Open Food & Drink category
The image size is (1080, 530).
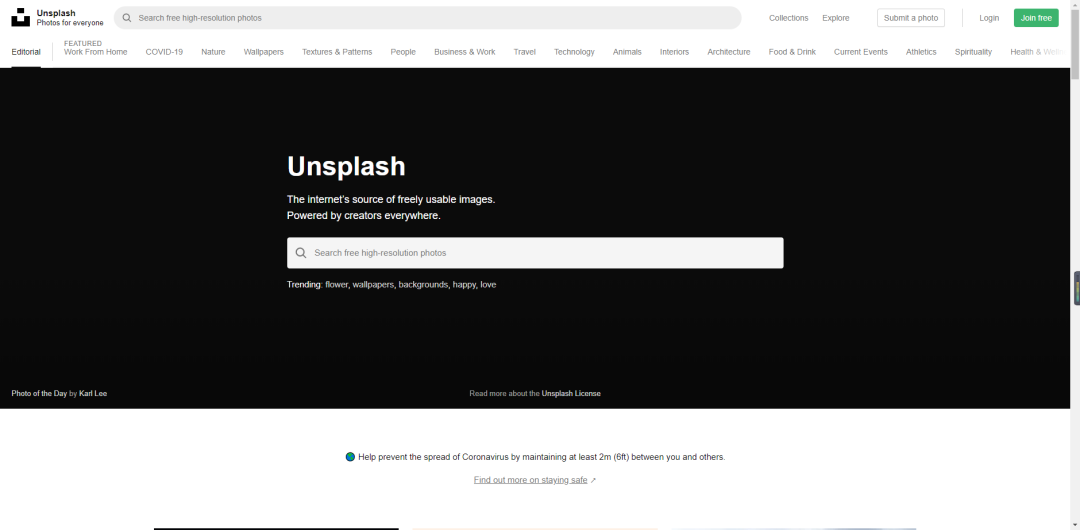pos(792,52)
